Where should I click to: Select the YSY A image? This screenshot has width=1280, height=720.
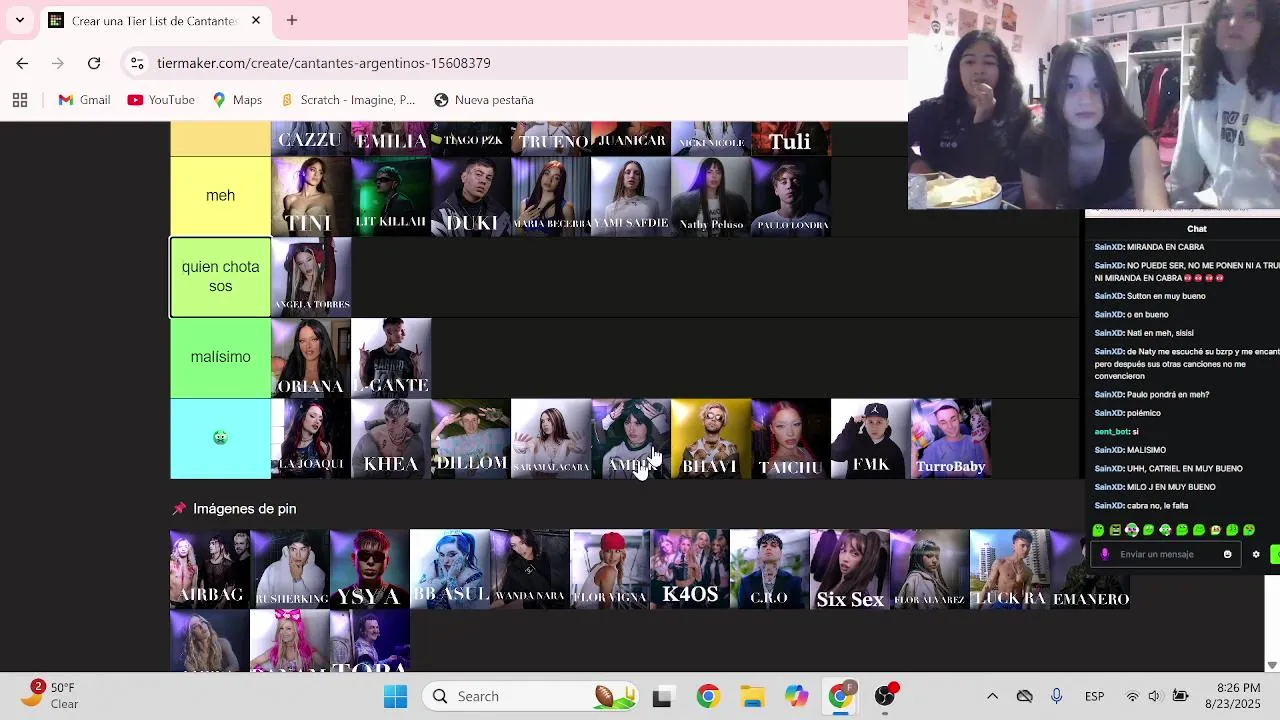(x=370, y=569)
